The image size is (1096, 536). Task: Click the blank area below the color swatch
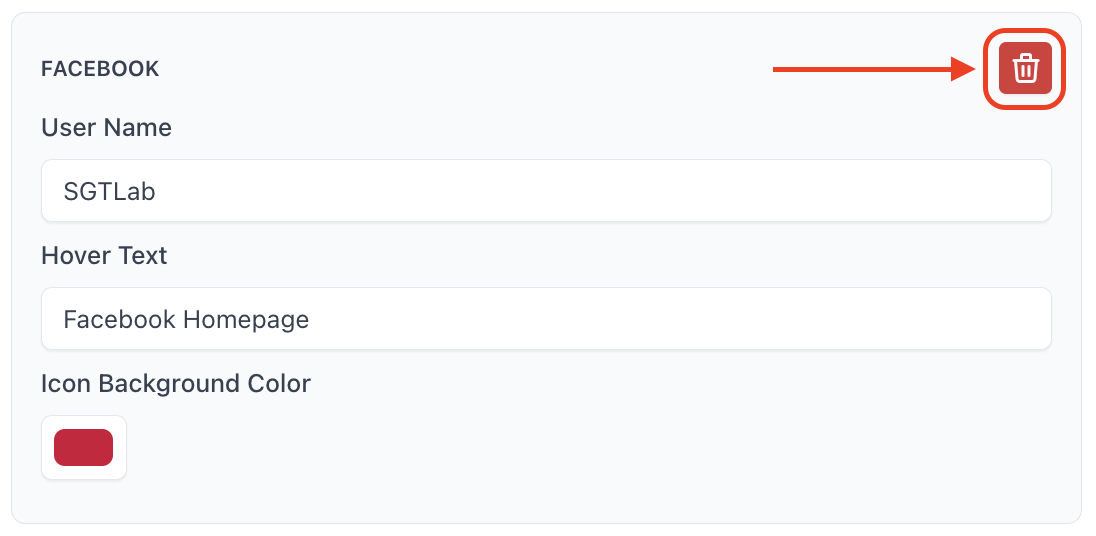pos(84,502)
